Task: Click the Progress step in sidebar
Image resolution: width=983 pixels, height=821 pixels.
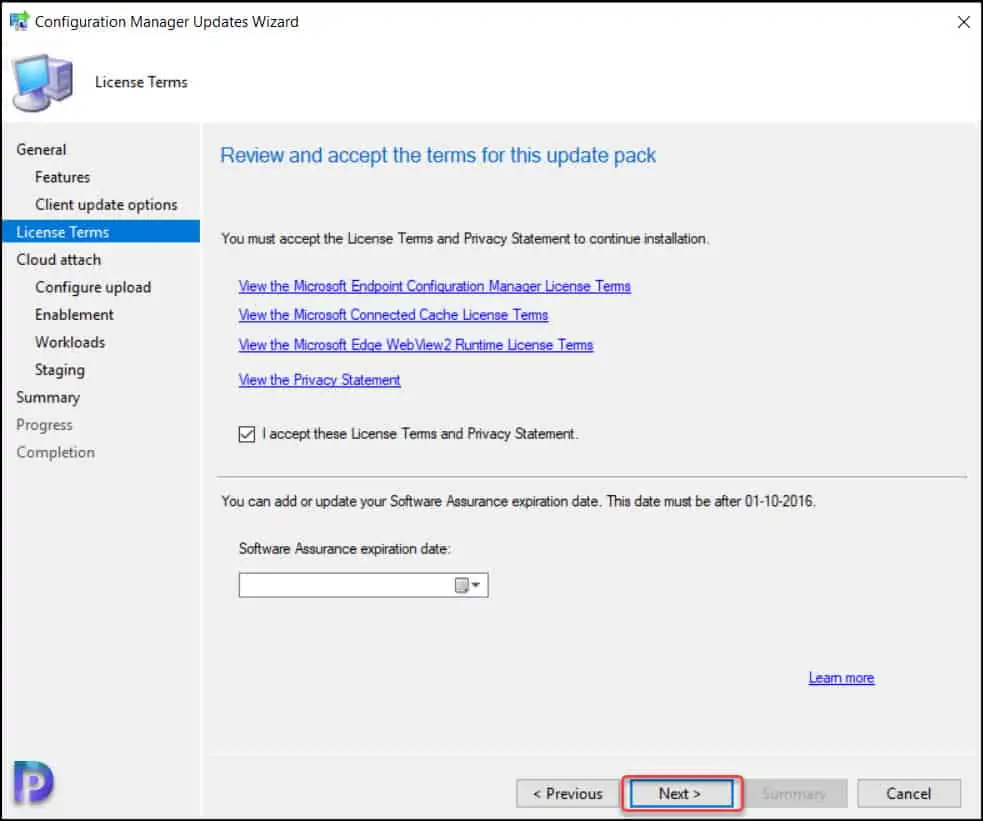Action: 44,425
